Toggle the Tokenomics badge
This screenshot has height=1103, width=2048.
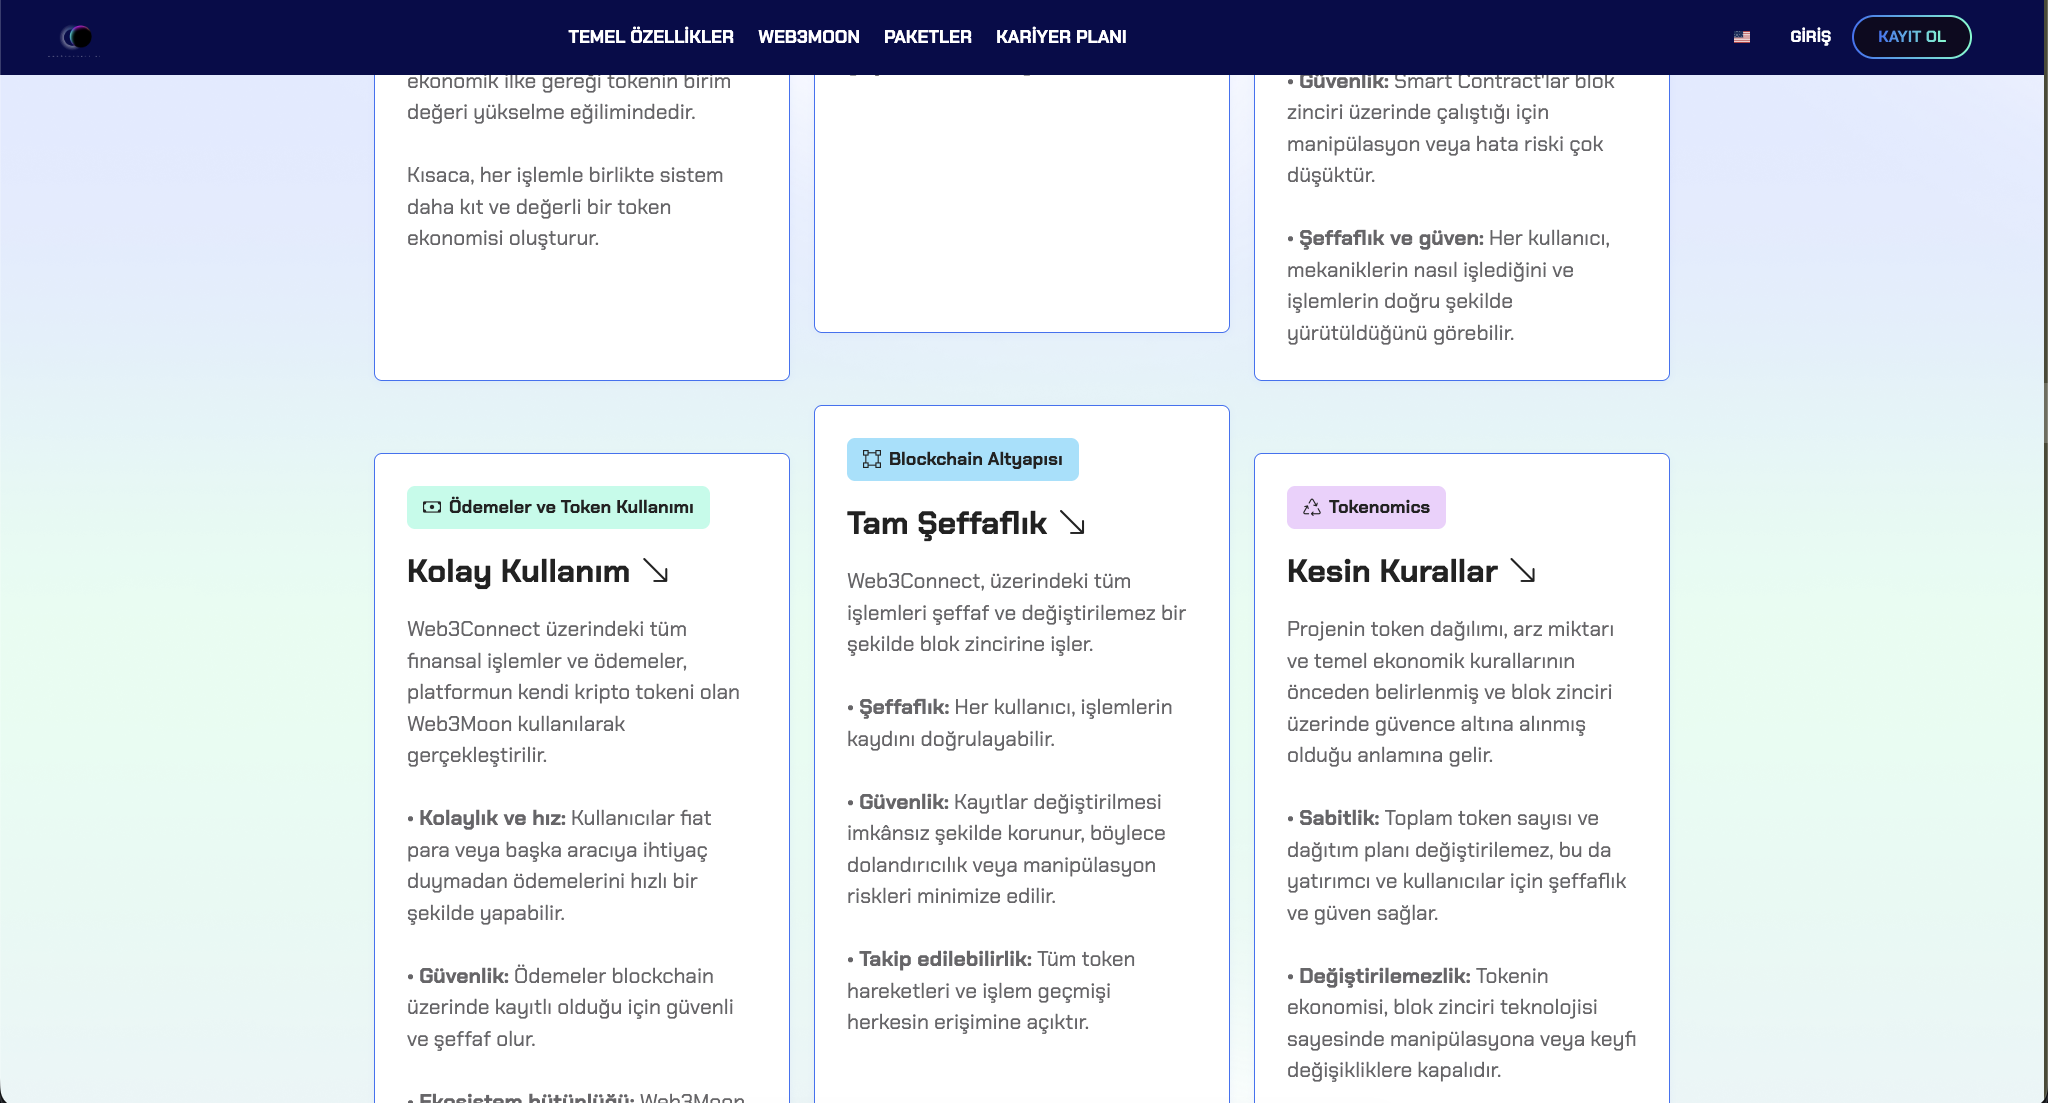(1367, 507)
